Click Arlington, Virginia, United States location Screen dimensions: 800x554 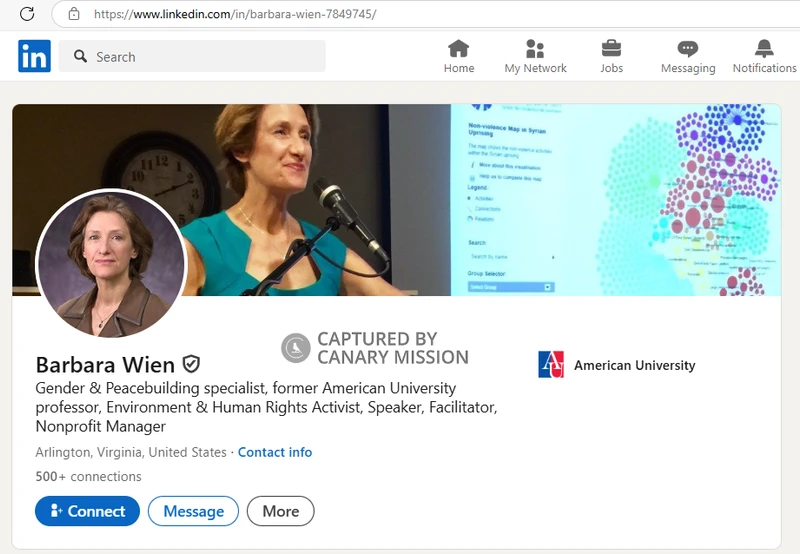(131, 452)
